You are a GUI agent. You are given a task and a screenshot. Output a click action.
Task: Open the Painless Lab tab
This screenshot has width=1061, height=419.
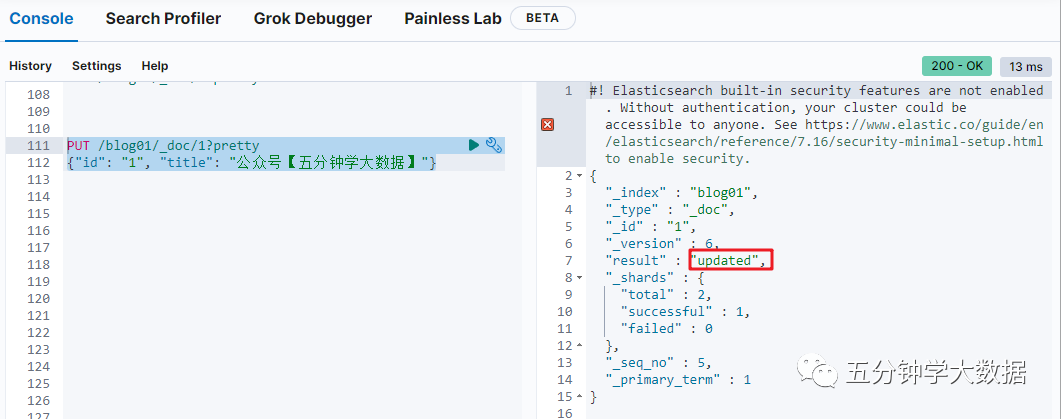point(453,18)
